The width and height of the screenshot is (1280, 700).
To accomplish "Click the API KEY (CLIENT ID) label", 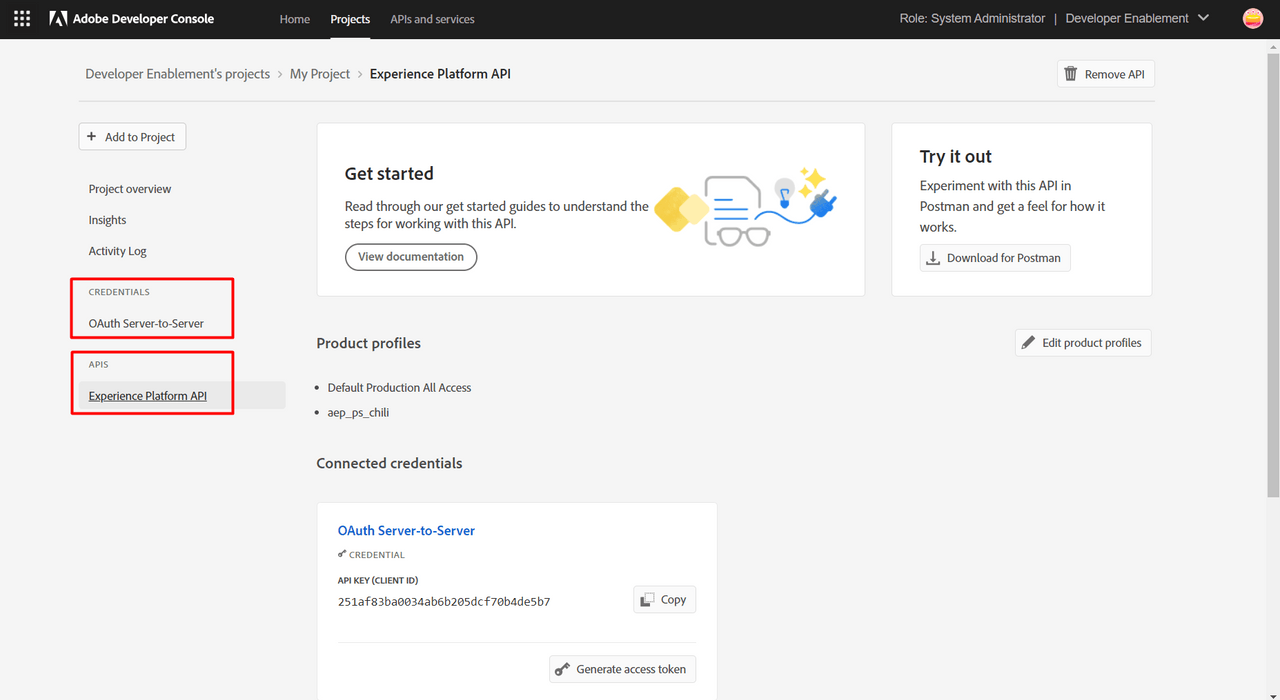I will (378, 580).
